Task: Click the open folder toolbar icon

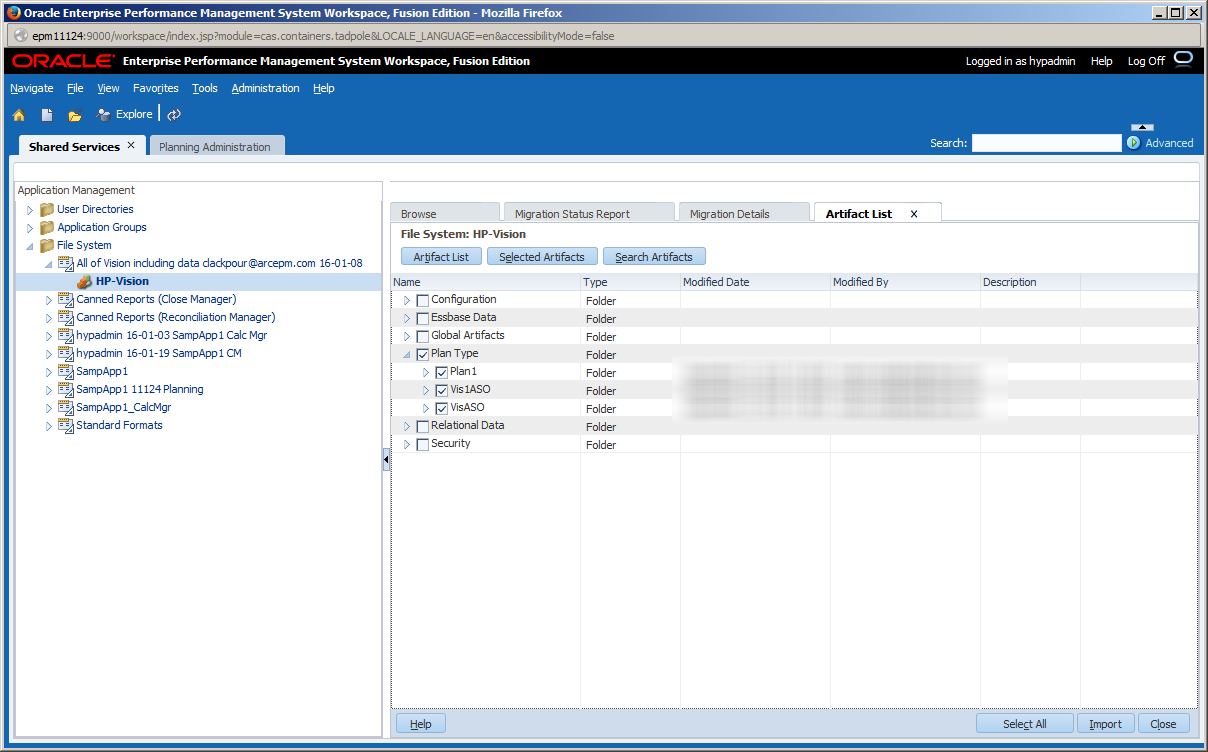Action: [74, 115]
